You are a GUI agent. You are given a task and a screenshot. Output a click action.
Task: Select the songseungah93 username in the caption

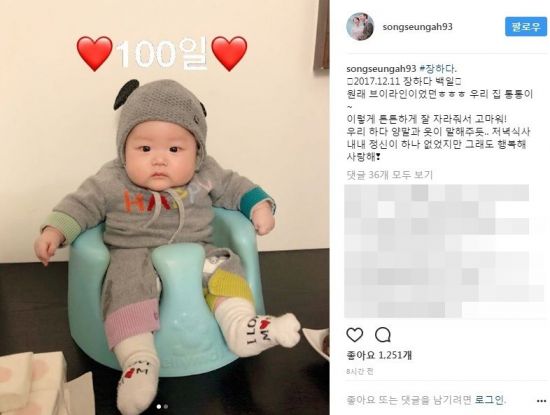381,68
